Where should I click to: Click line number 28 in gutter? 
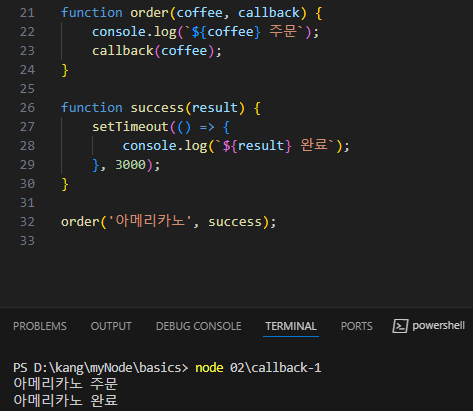point(27,146)
